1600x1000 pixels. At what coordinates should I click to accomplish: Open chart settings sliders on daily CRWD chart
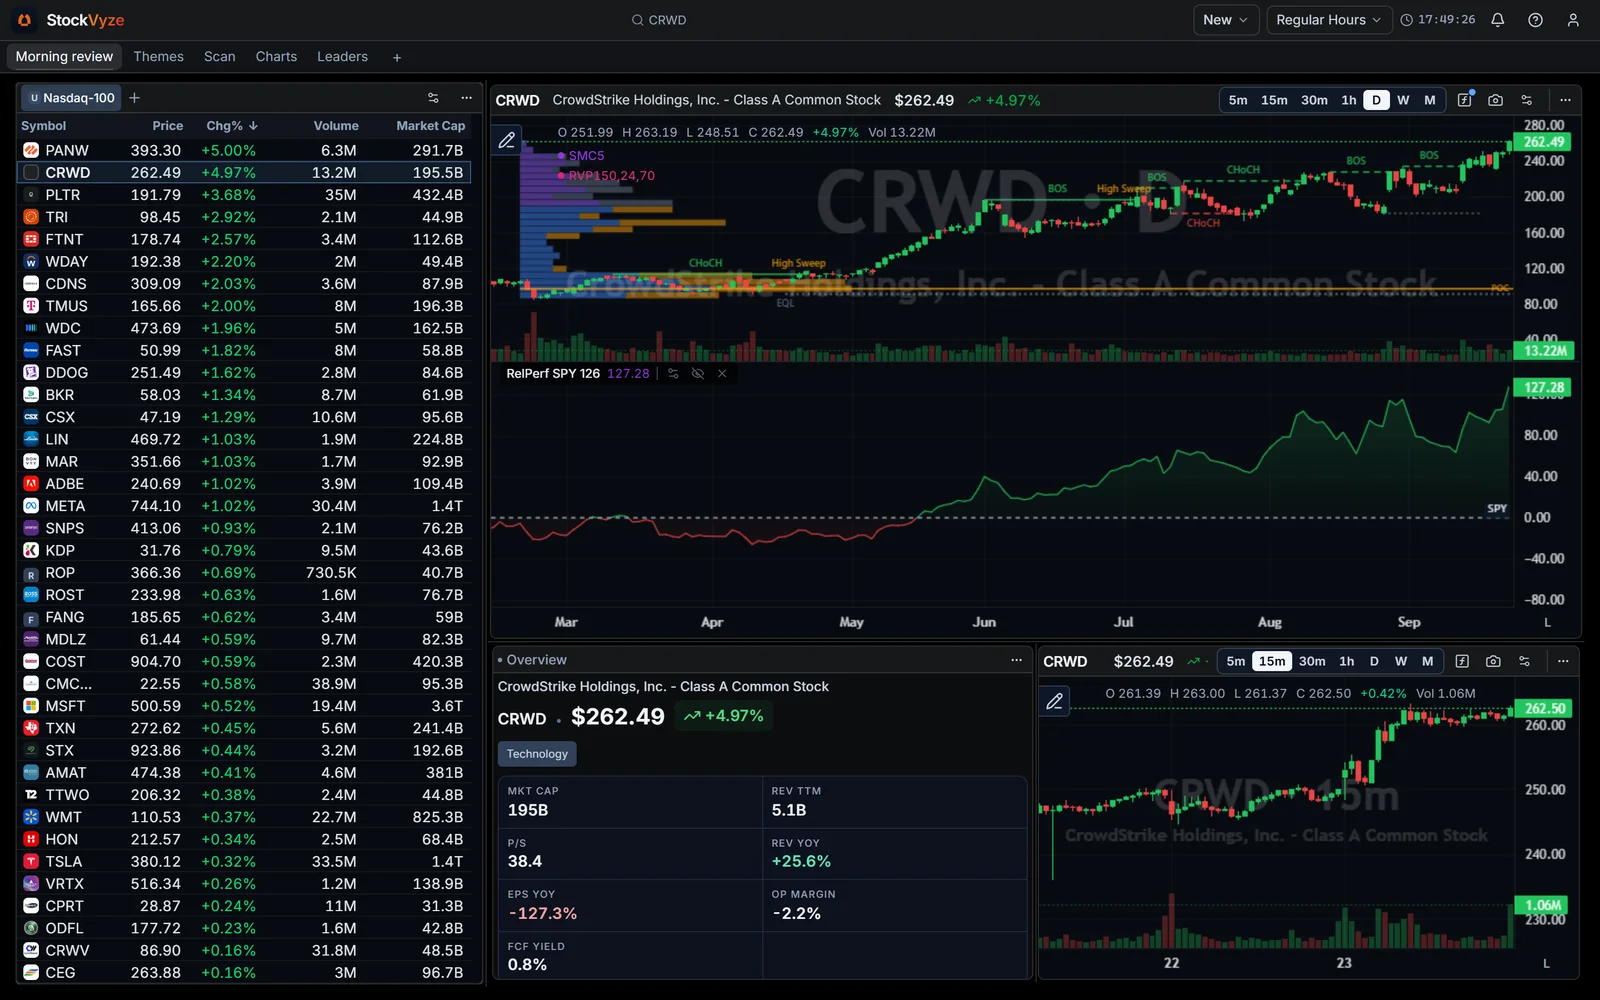1527,100
